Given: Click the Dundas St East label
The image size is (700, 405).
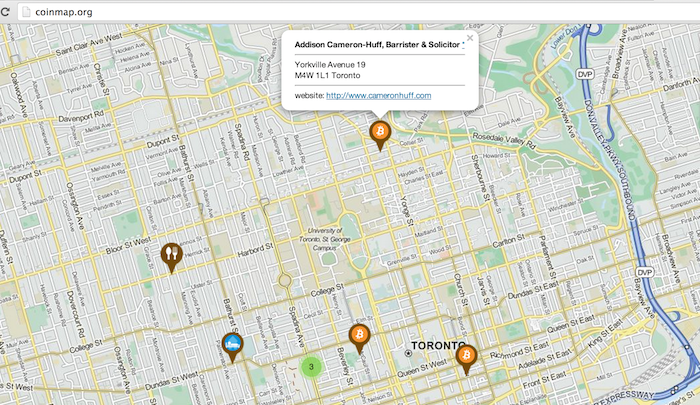Looking at the screenshot, I should (533, 290).
